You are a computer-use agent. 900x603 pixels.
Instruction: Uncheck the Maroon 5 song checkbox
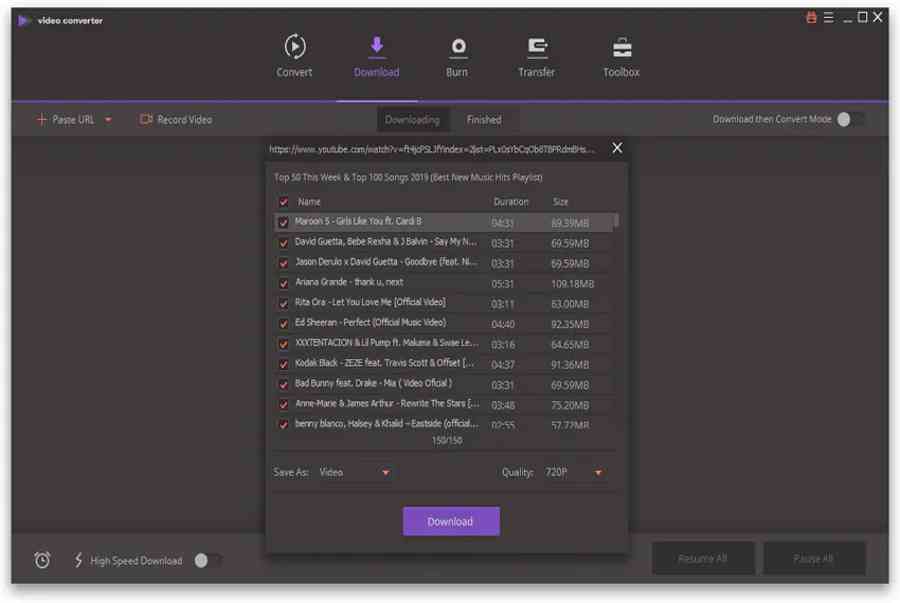coord(283,222)
